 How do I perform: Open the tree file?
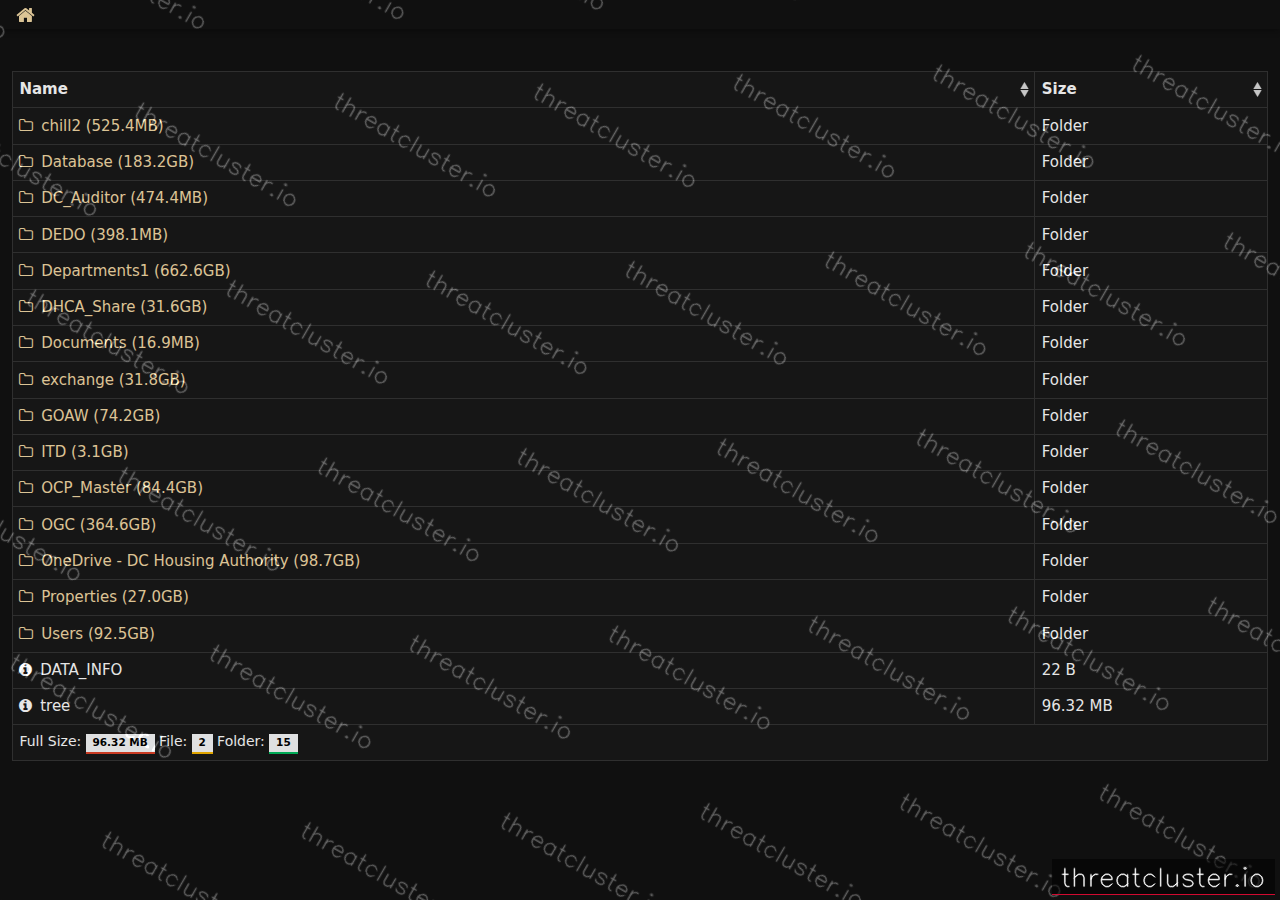click(x=55, y=705)
